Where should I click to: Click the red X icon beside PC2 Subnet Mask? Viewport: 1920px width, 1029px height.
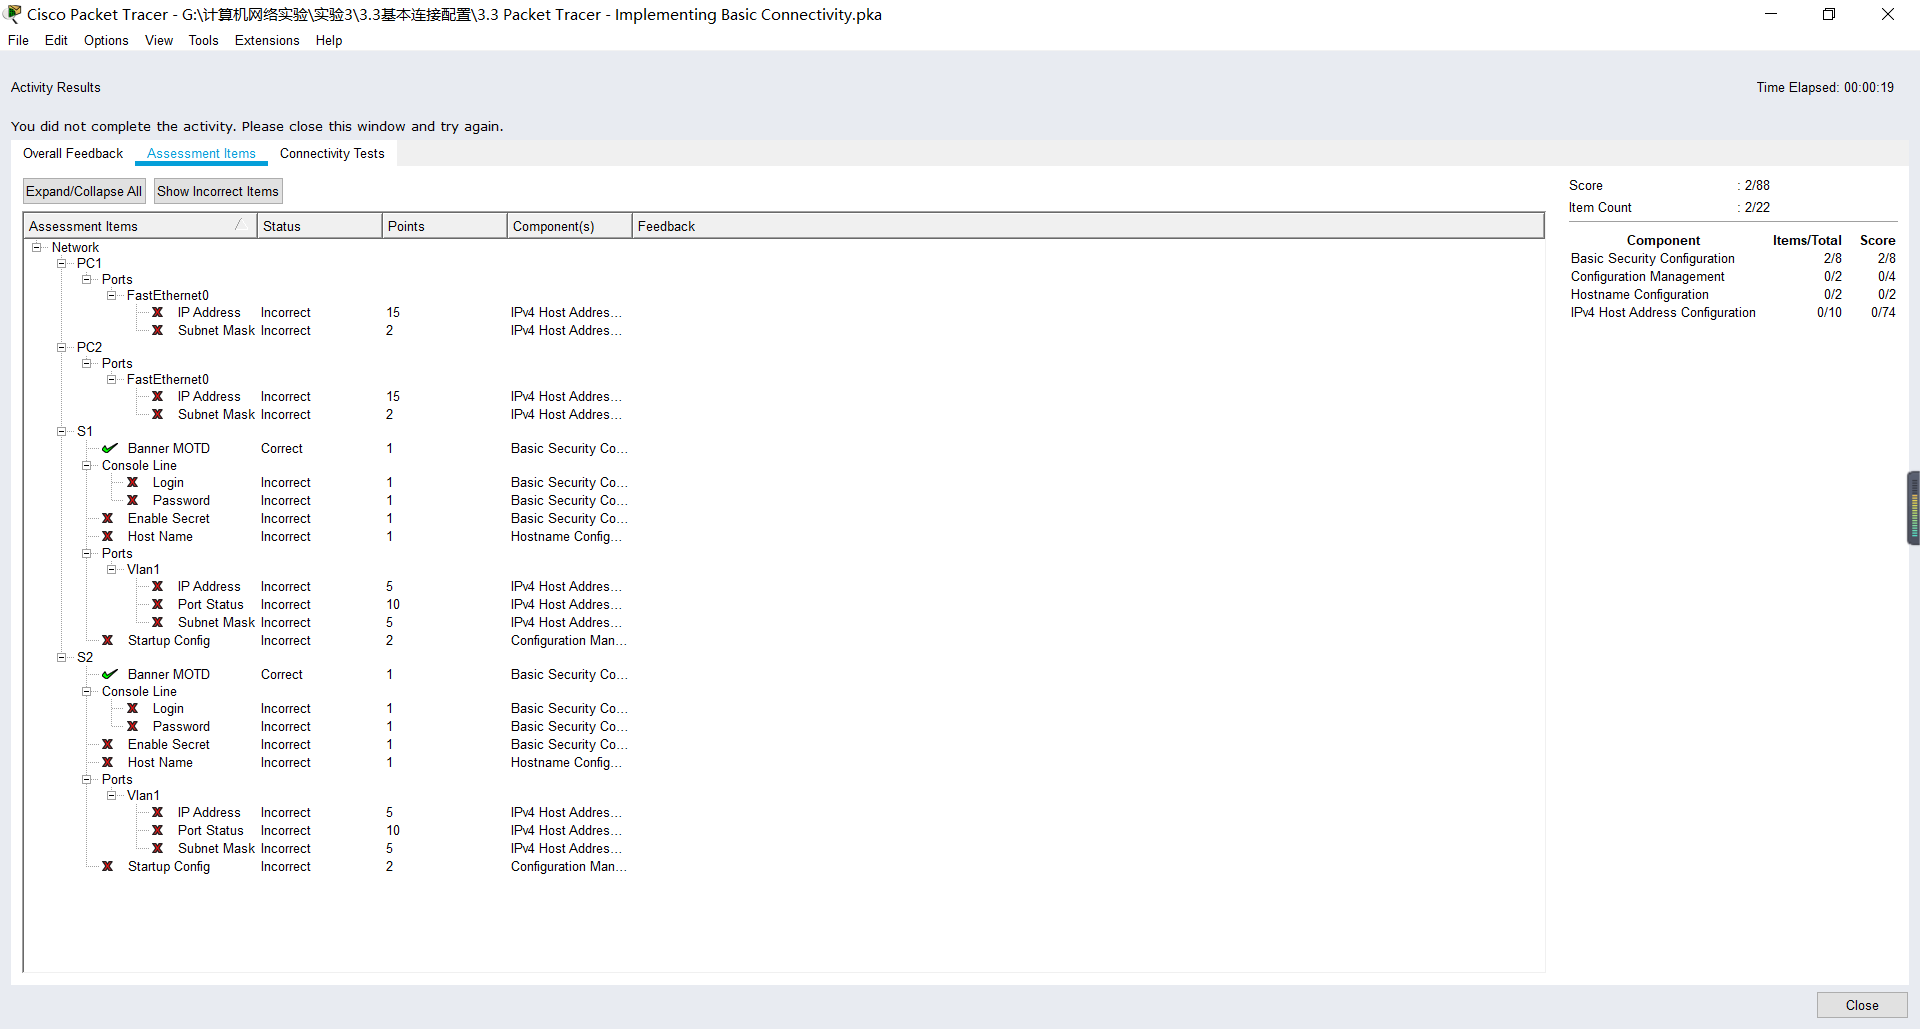(x=158, y=415)
